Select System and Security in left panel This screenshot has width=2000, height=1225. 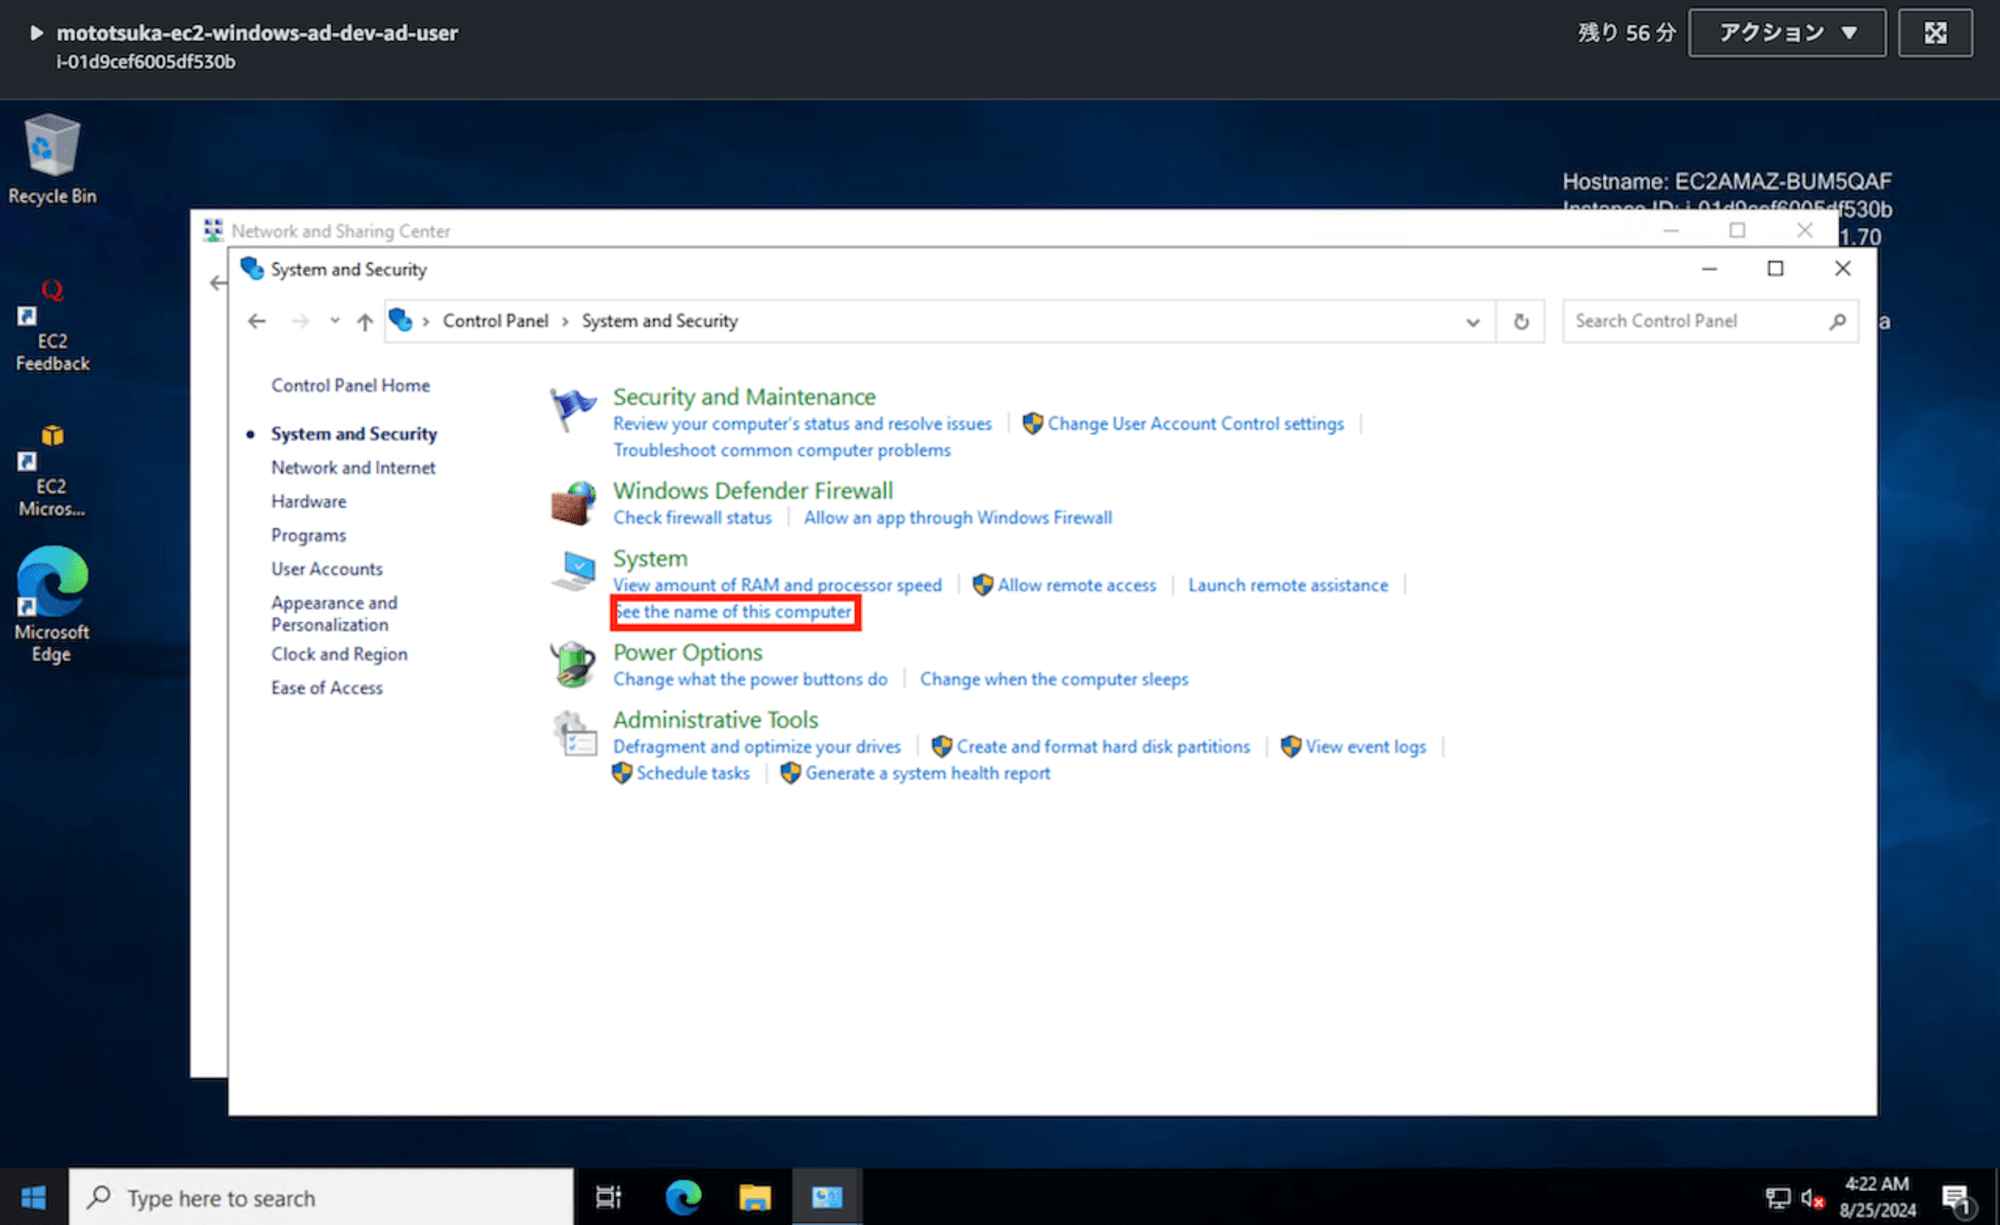pos(354,433)
